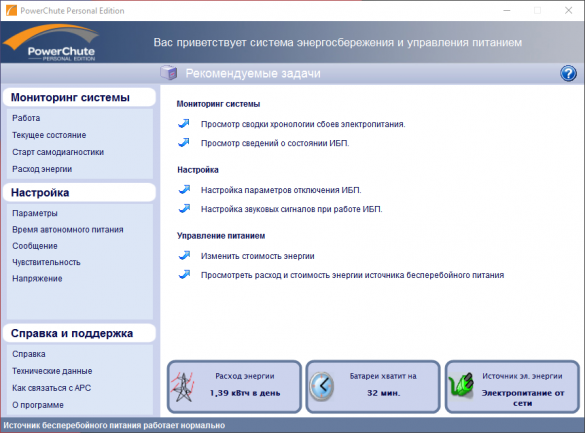Open Технические данные in help section
The width and height of the screenshot is (585, 433).
point(52,371)
